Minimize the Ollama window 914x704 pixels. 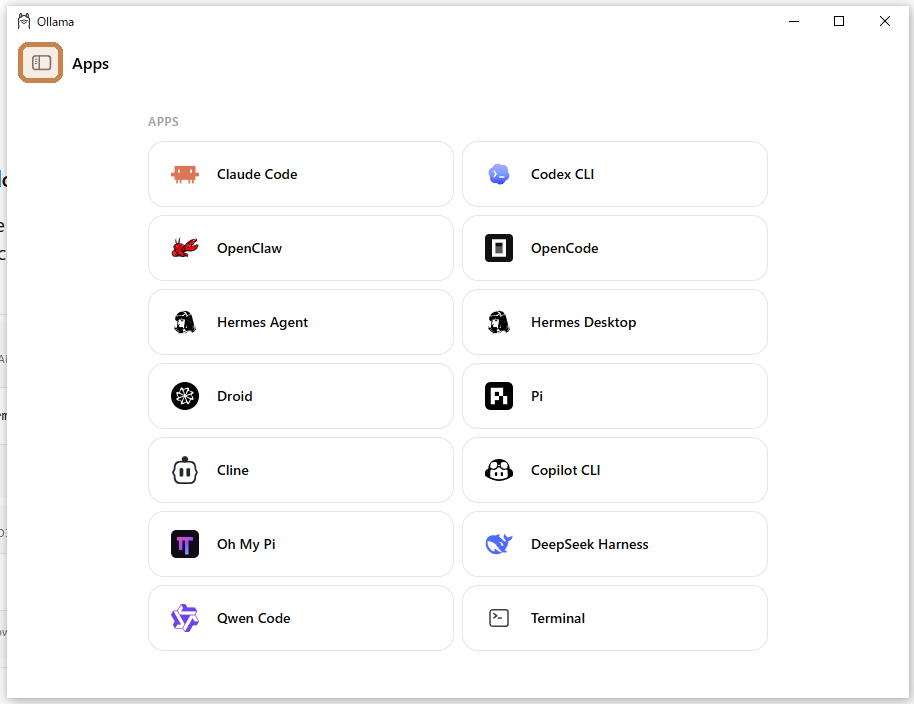pos(794,22)
